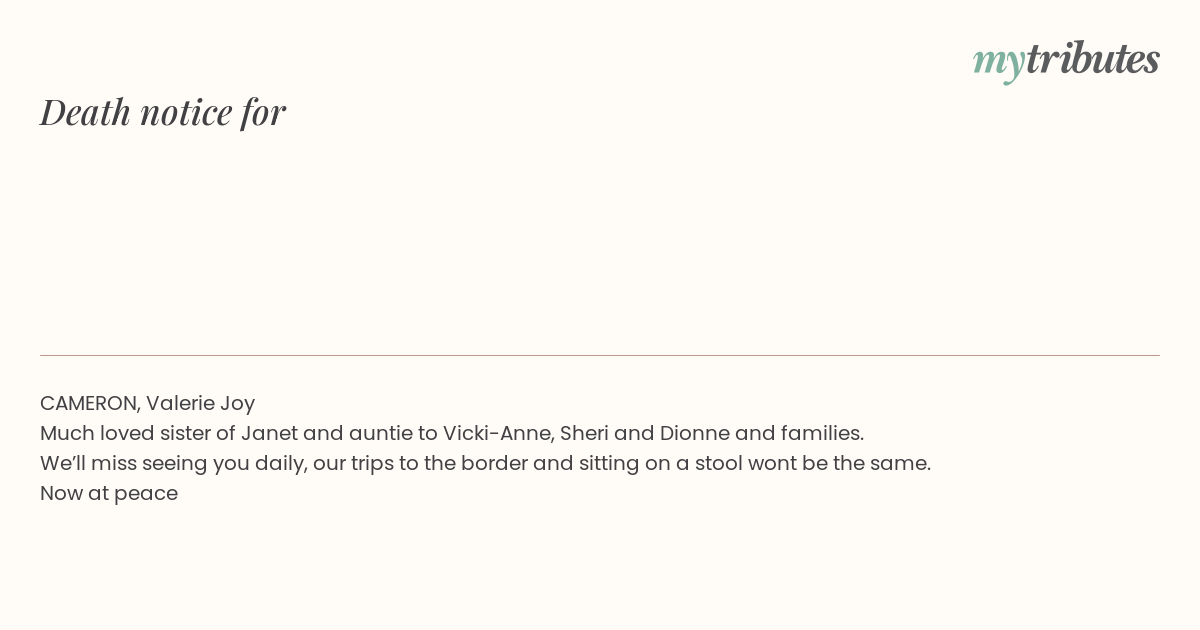Select the "CAMERON, Valerie Joy" name line
This screenshot has height=630, width=1200.
pos(148,403)
